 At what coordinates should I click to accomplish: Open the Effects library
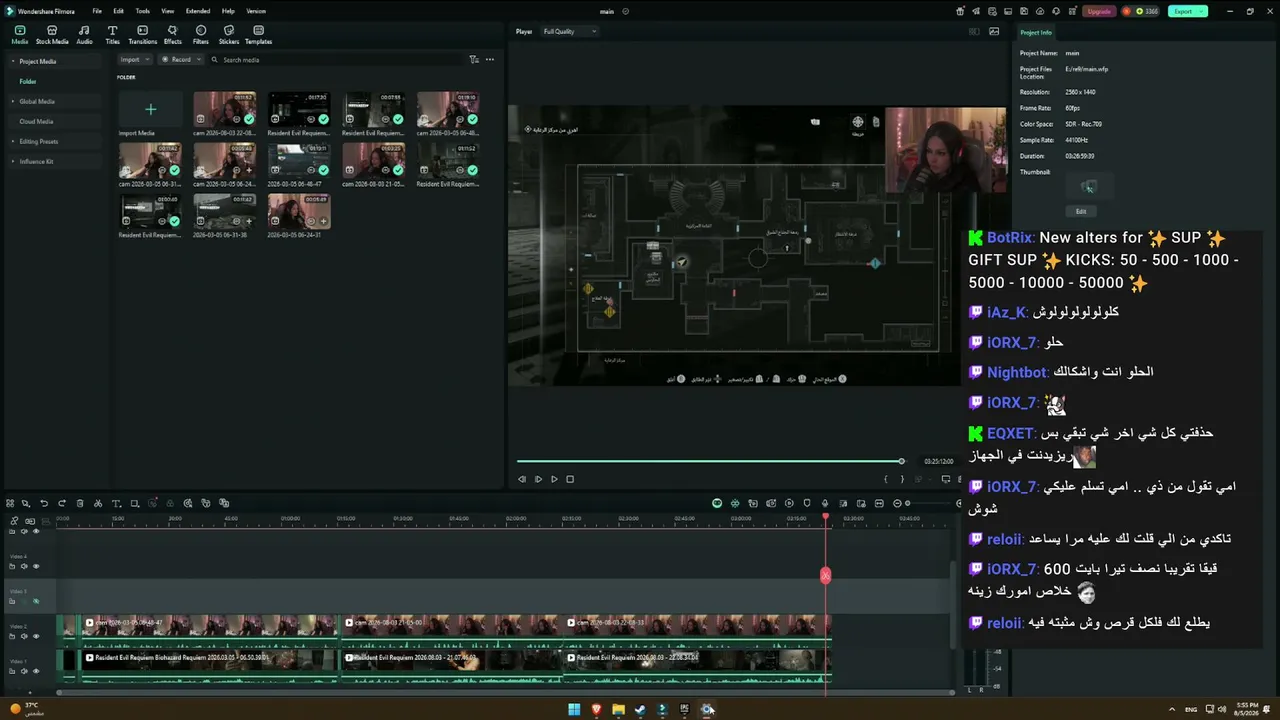[x=173, y=35]
